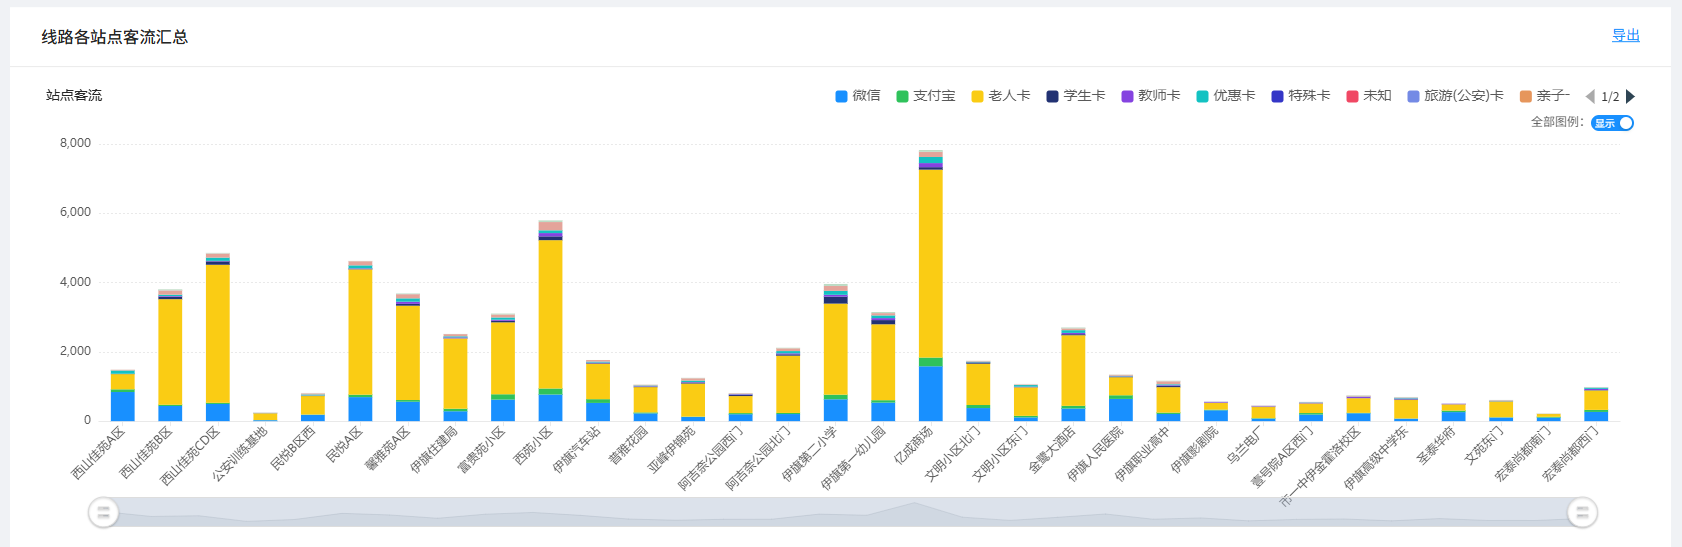Click the red 未知 legend icon

click(1352, 96)
